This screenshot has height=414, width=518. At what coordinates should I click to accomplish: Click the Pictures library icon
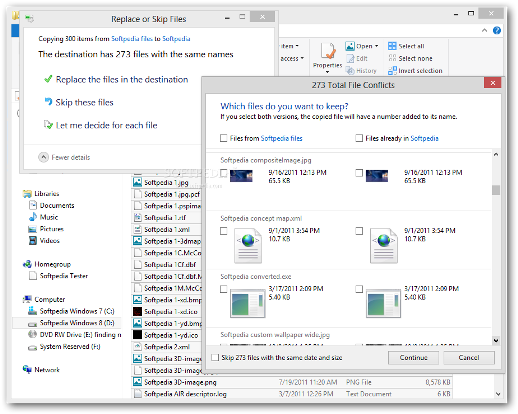click(33, 229)
